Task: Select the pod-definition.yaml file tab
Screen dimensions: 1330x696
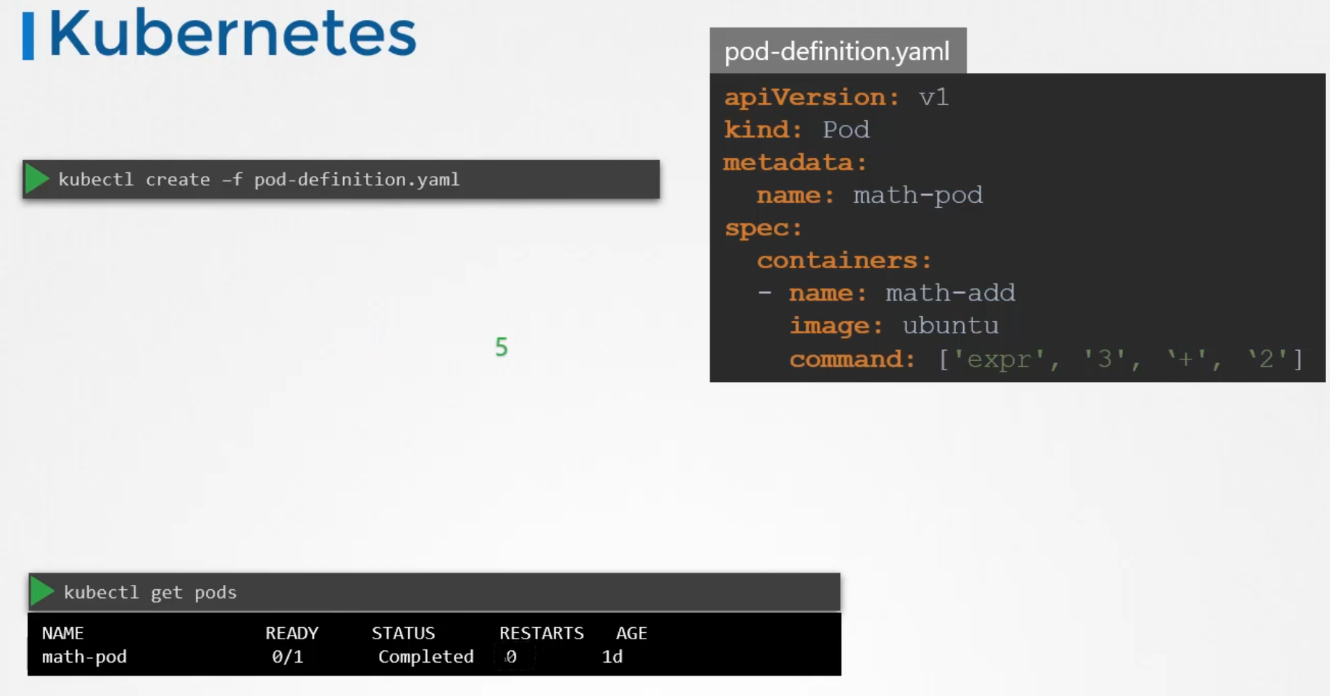Action: coord(837,51)
